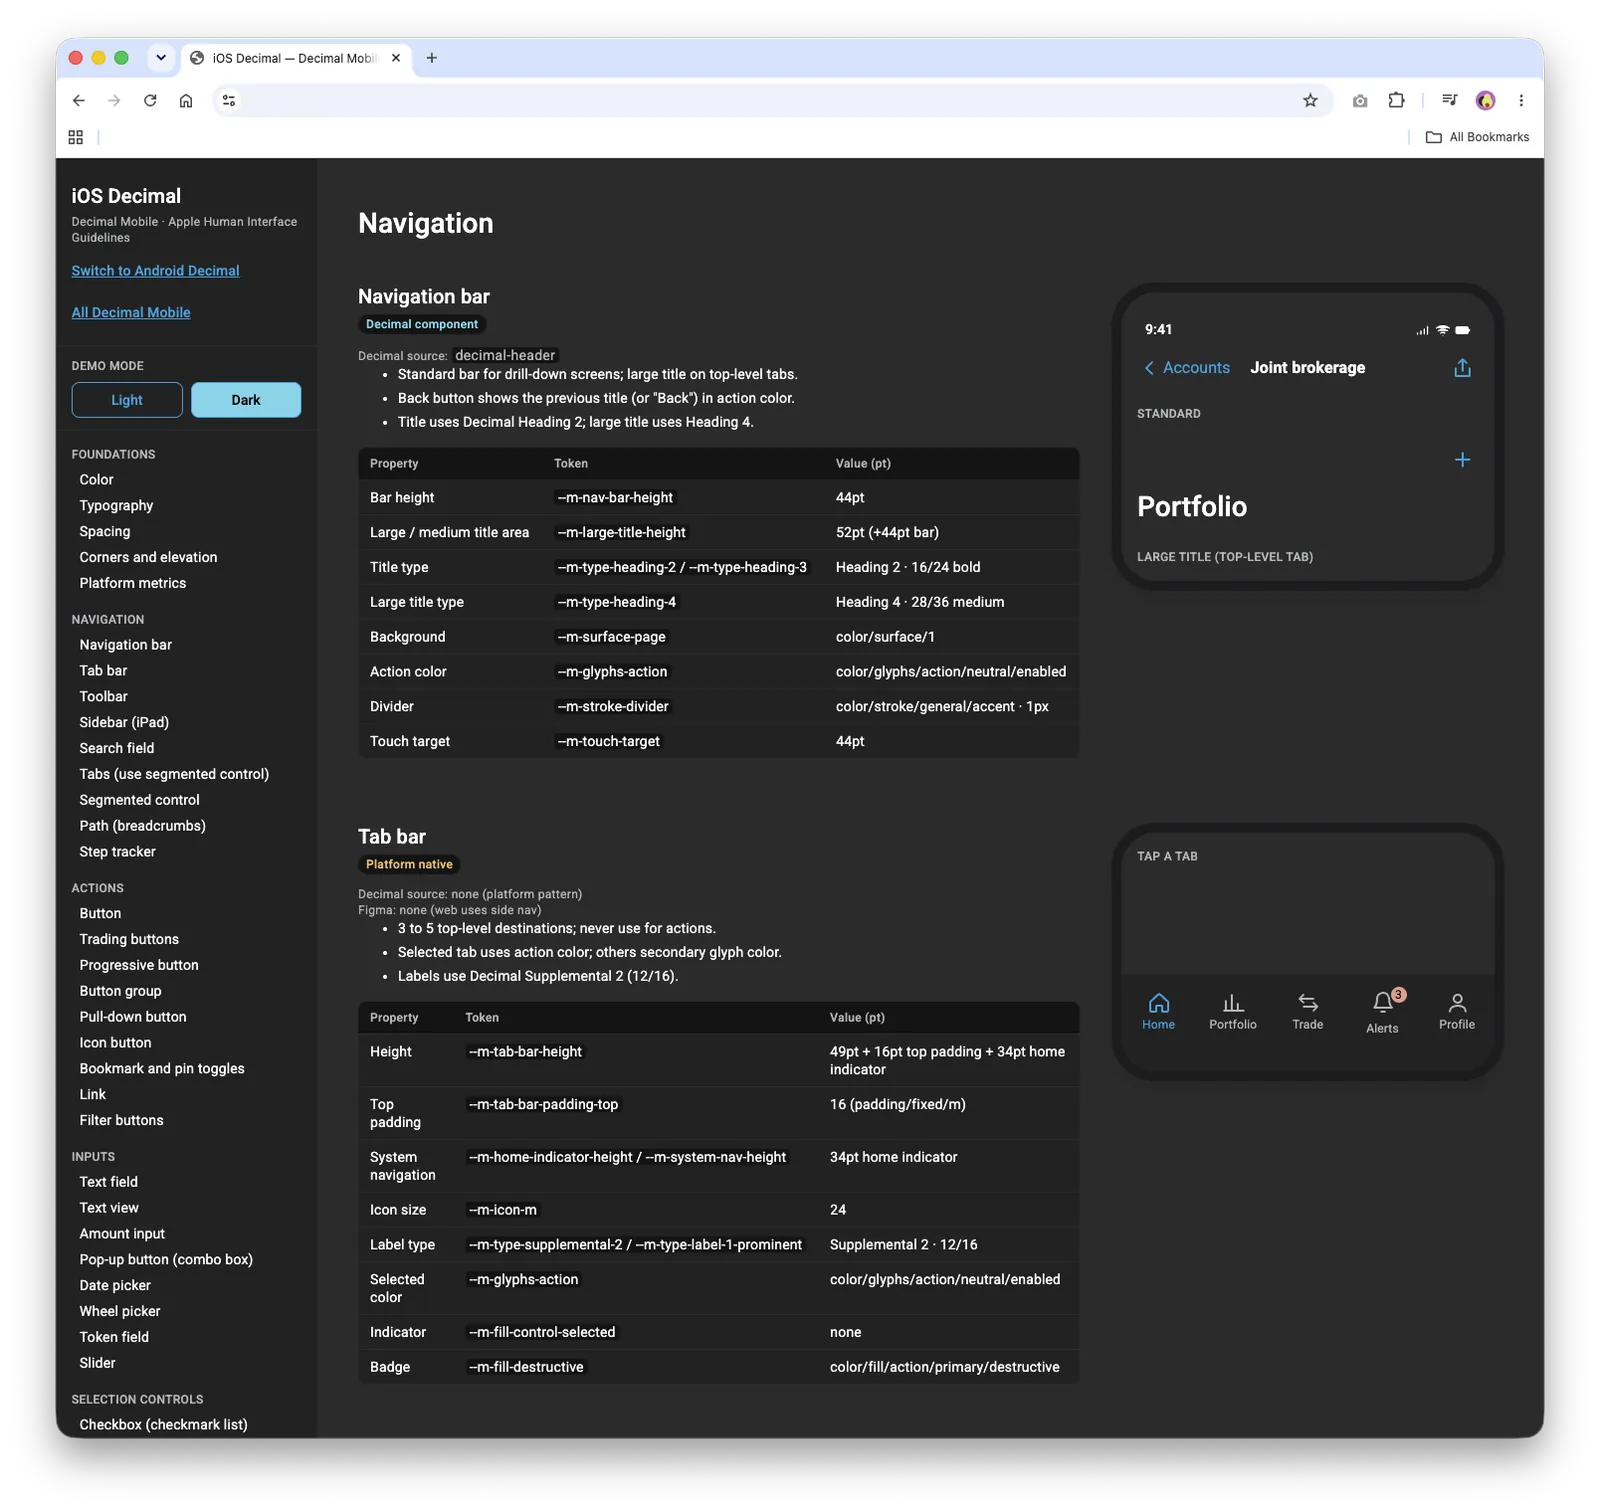Click the Decimal component badge

[x=422, y=325]
